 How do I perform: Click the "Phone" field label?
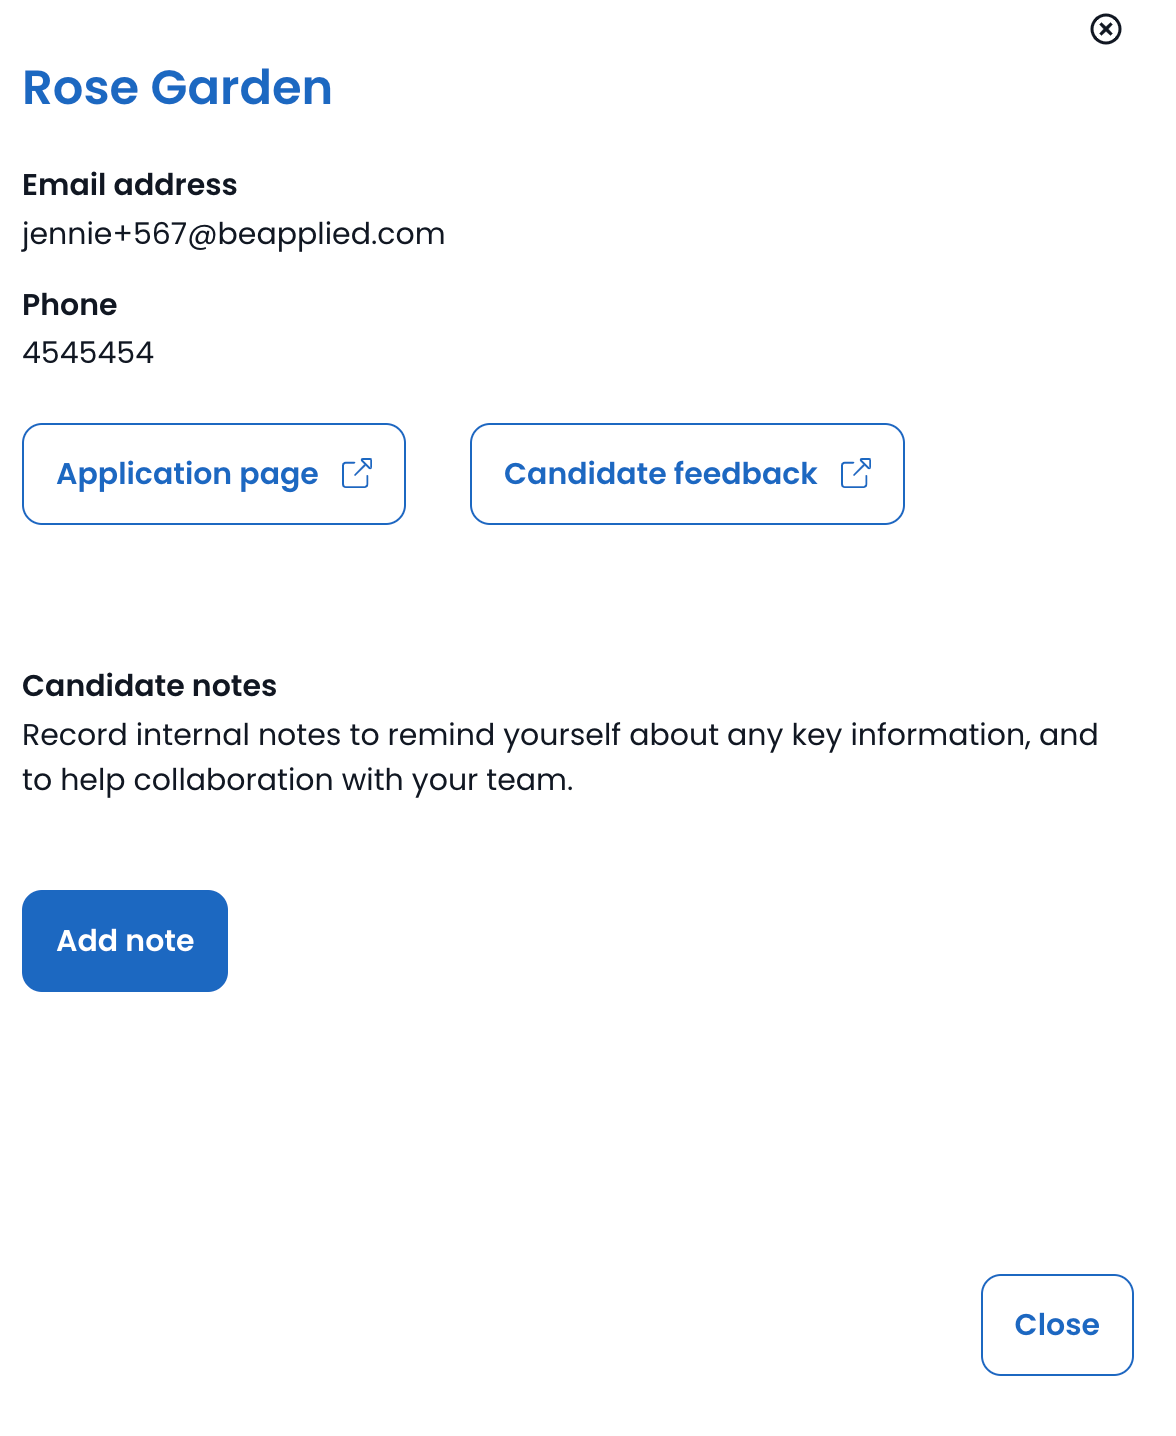pyautogui.click(x=70, y=305)
